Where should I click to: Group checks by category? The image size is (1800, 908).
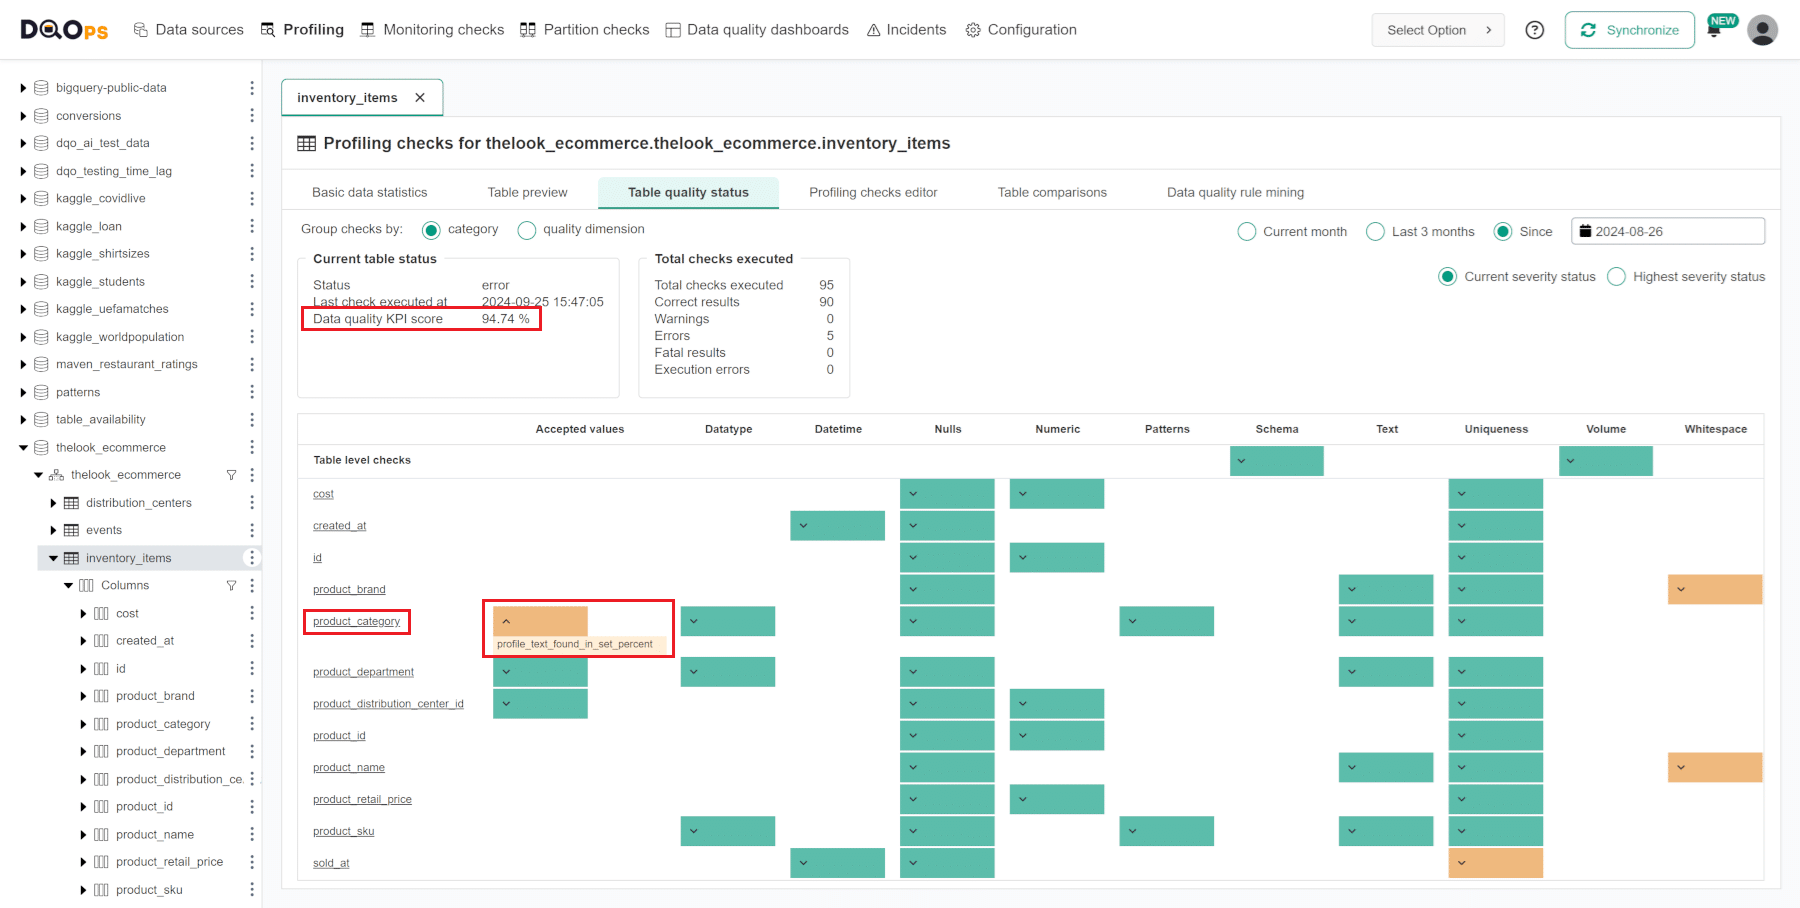tap(431, 230)
